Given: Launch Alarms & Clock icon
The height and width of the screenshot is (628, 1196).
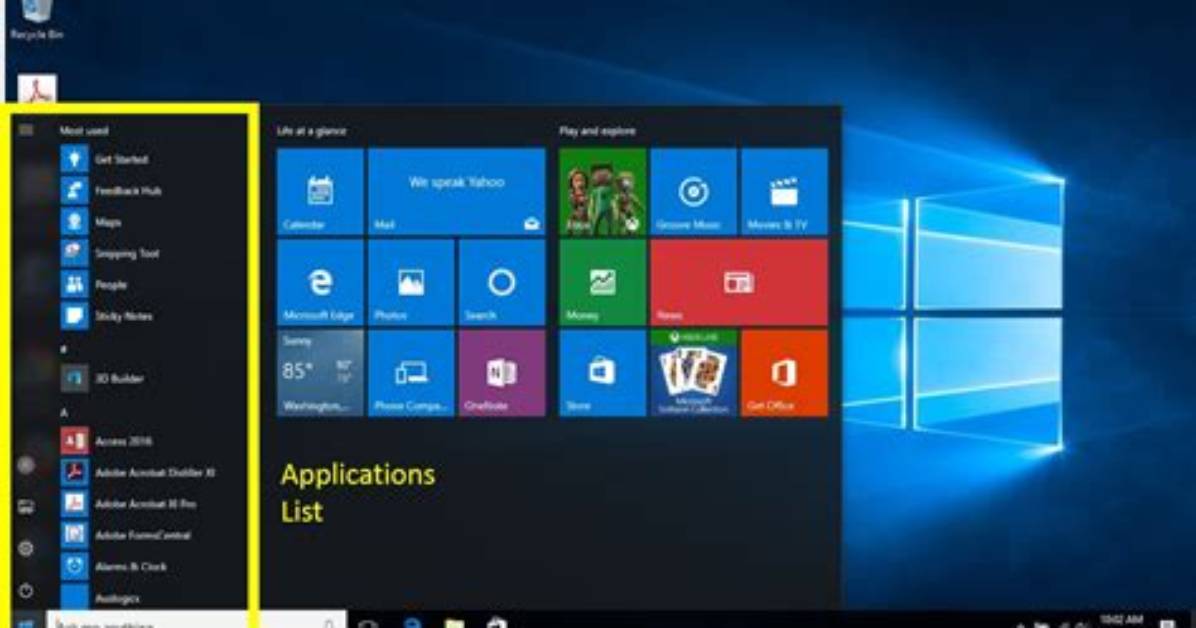Looking at the screenshot, I should click(75, 566).
